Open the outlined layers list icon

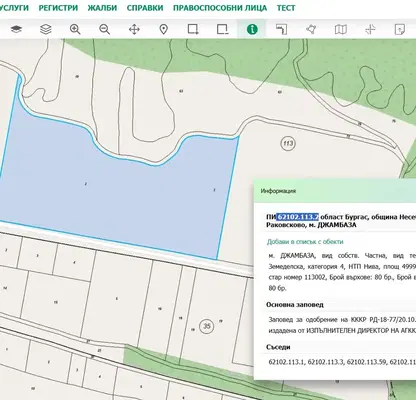[46, 29]
